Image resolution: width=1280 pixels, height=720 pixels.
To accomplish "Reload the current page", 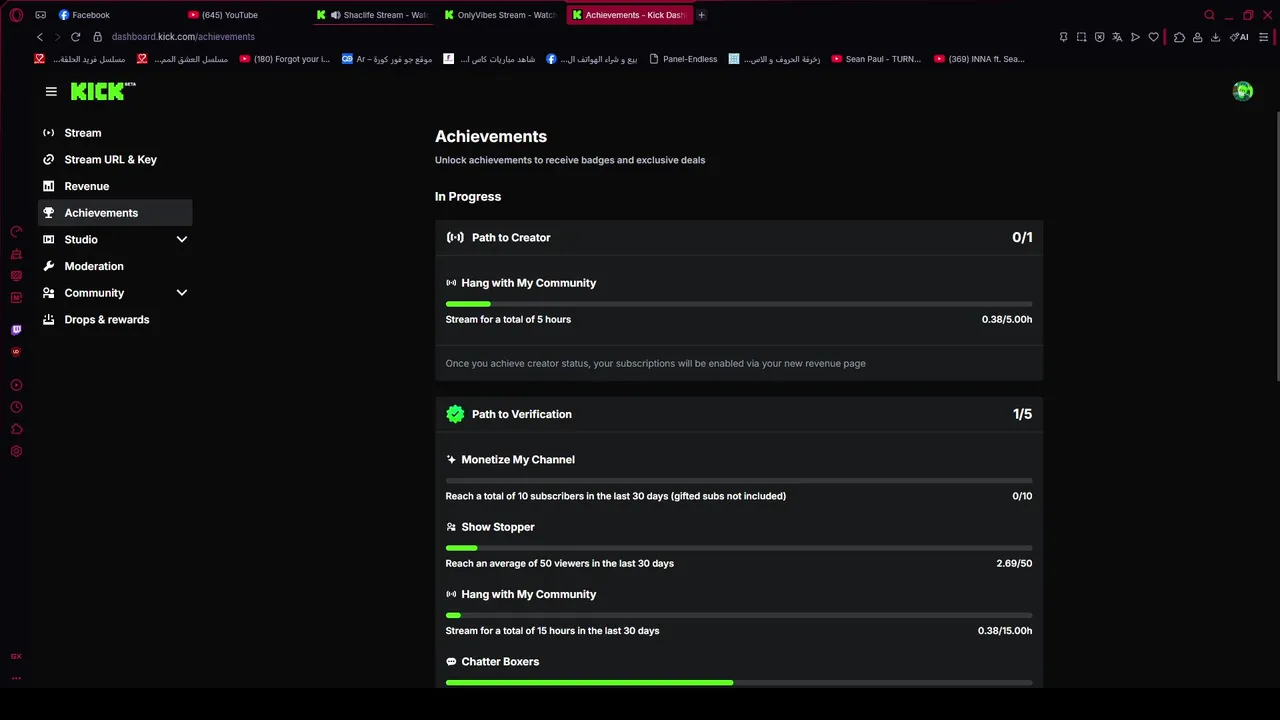I will (75, 37).
